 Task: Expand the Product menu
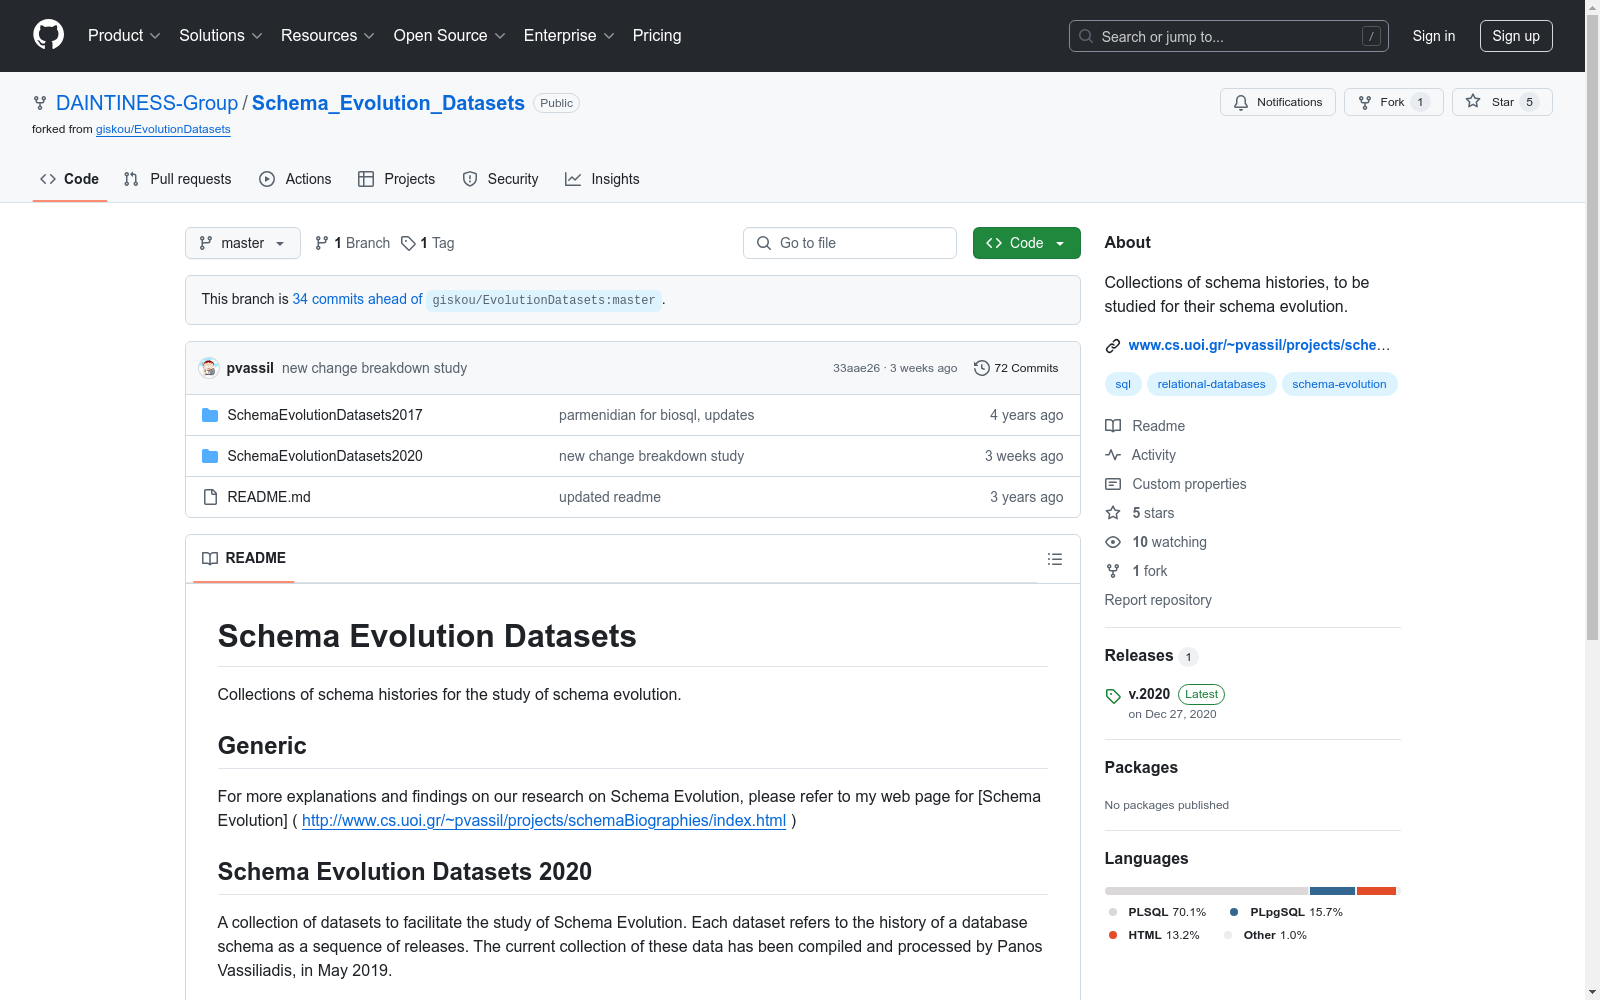coord(124,36)
